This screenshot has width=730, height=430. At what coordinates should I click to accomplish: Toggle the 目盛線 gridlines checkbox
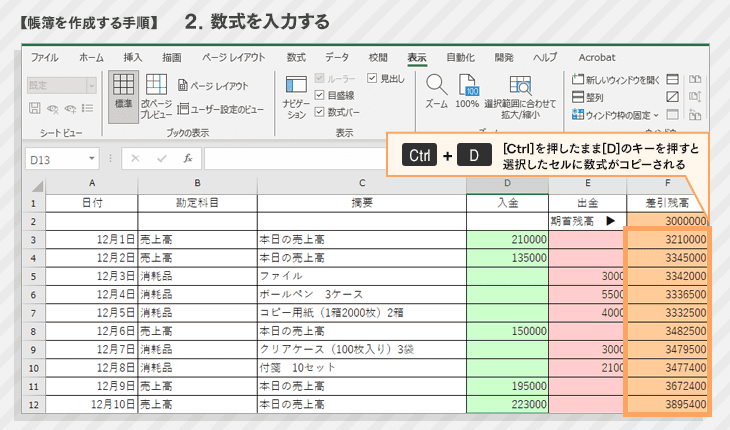point(320,95)
